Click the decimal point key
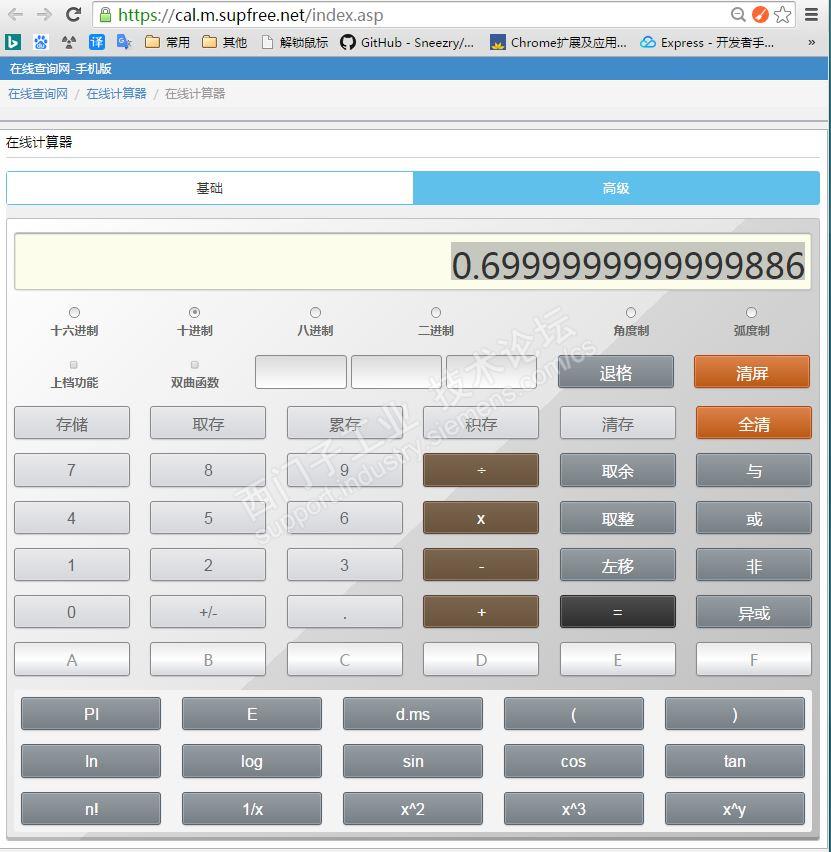Image resolution: width=831 pixels, height=852 pixels. click(345, 612)
